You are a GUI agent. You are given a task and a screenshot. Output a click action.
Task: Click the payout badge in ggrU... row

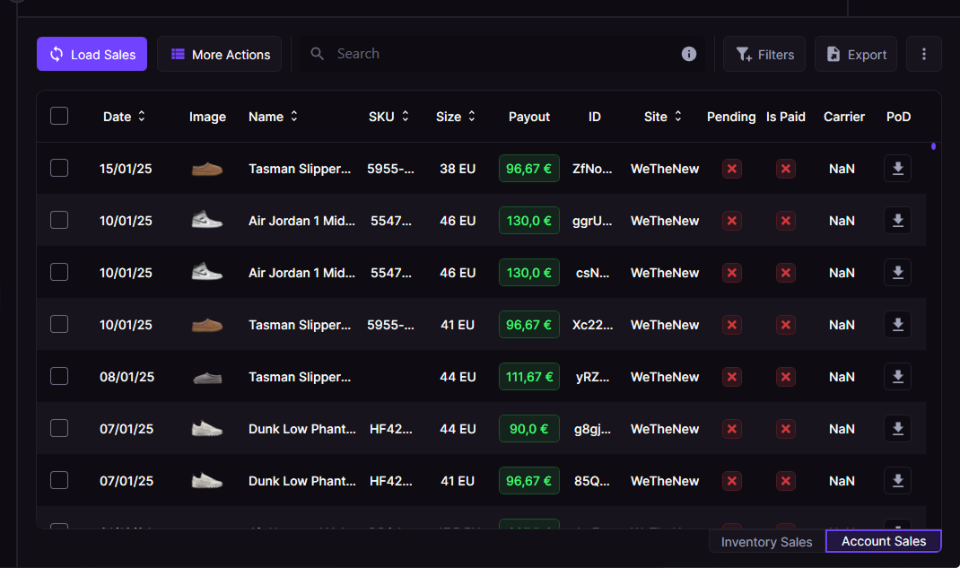click(529, 220)
